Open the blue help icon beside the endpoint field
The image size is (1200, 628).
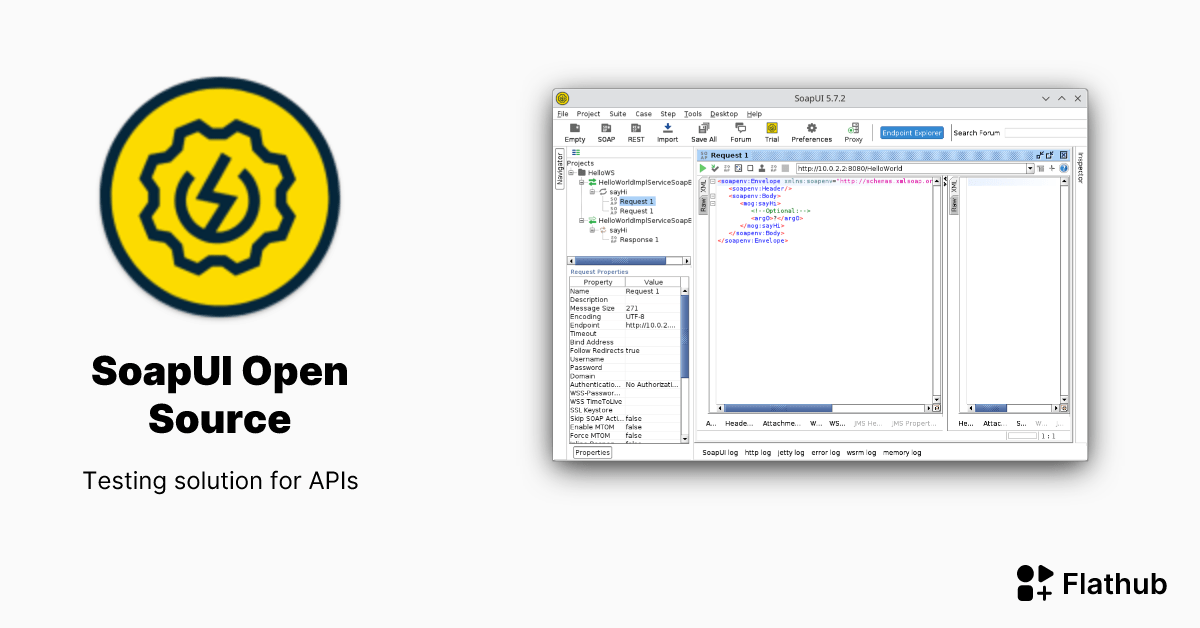pos(1063,168)
